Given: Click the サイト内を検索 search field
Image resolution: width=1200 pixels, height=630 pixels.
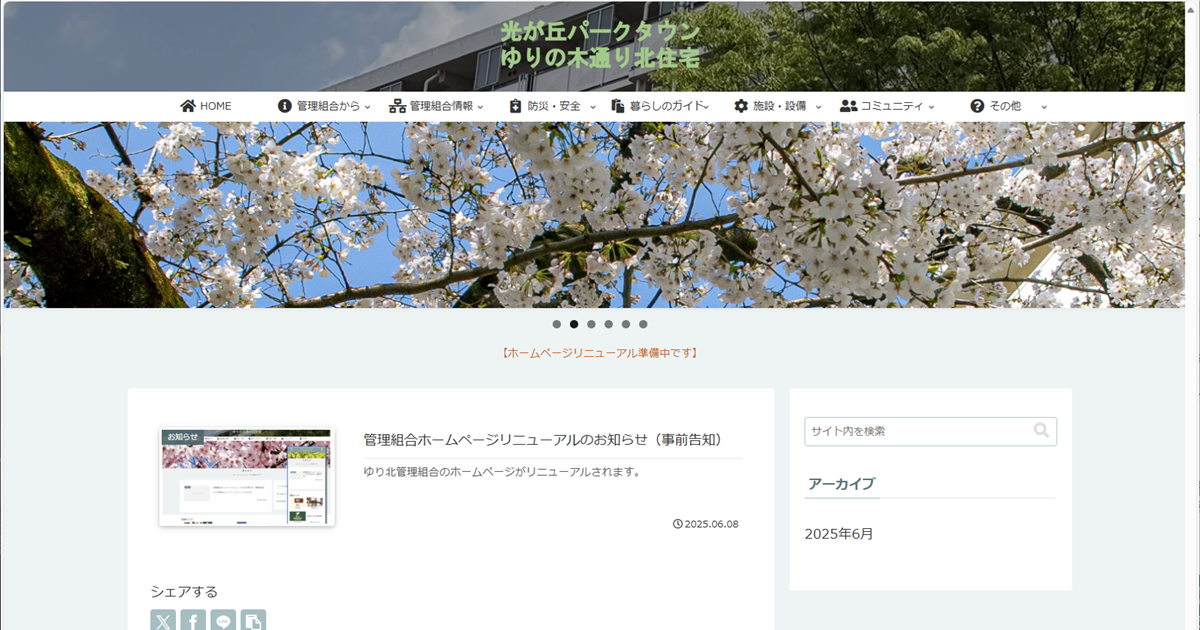Looking at the screenshot, I should point(915,431).
